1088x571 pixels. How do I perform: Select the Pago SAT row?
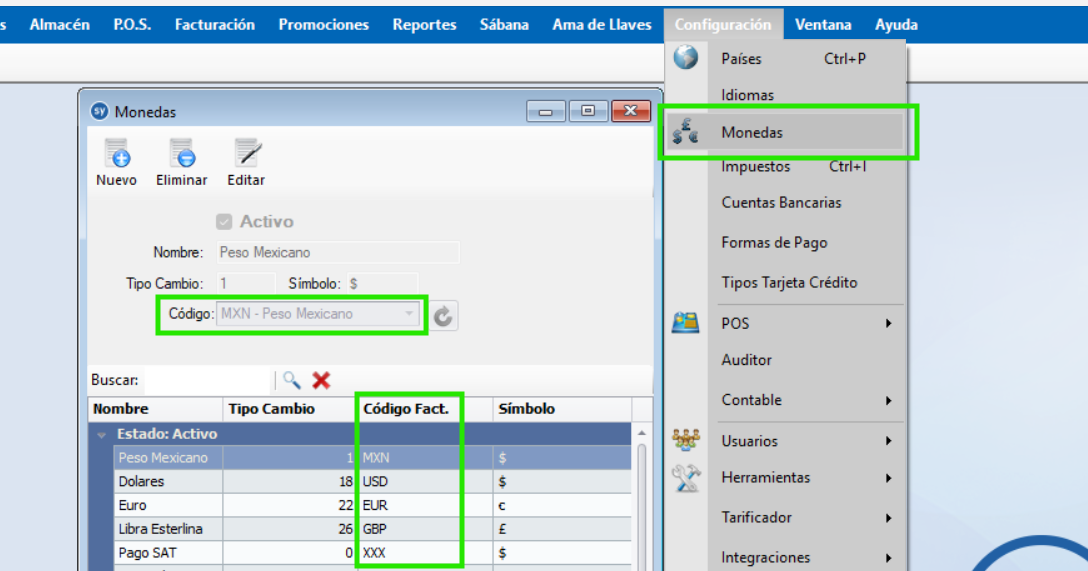(373, 553)
